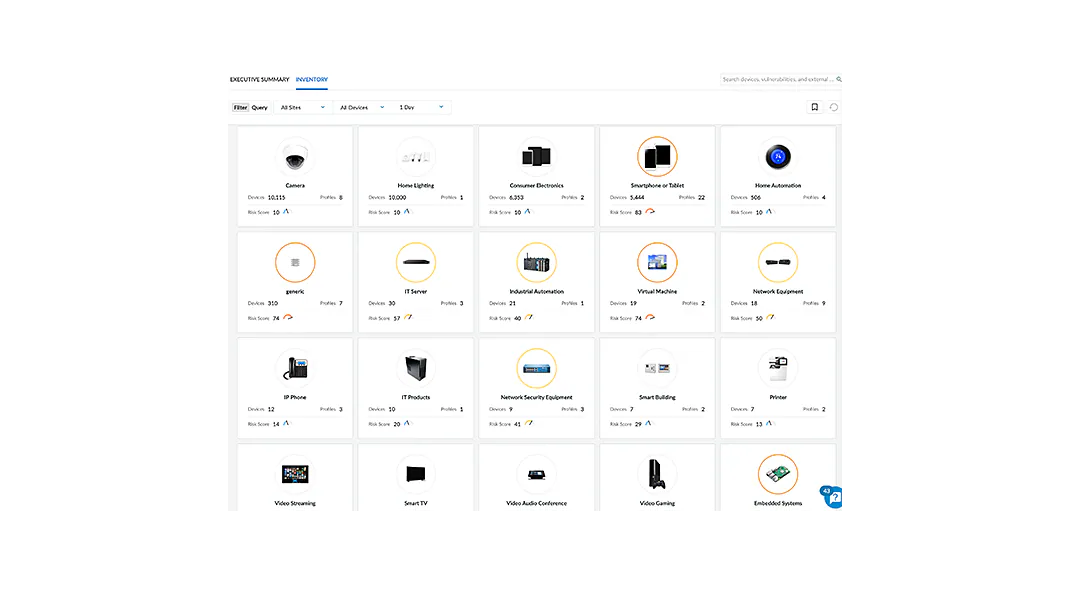This screenshot has width=1067, height=593.
Task: Expand the All Sites dropdown
Action: [303, 108]
